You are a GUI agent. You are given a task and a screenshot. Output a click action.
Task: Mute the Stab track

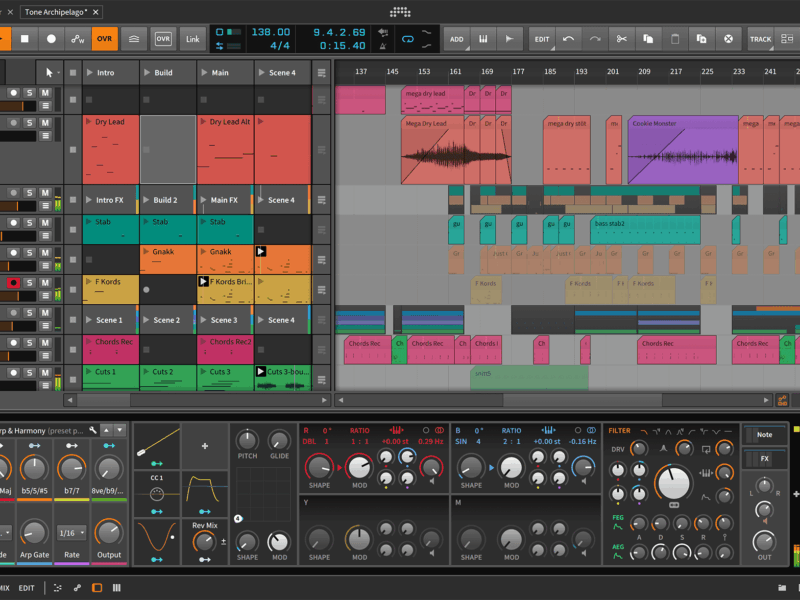coord(45,223)
